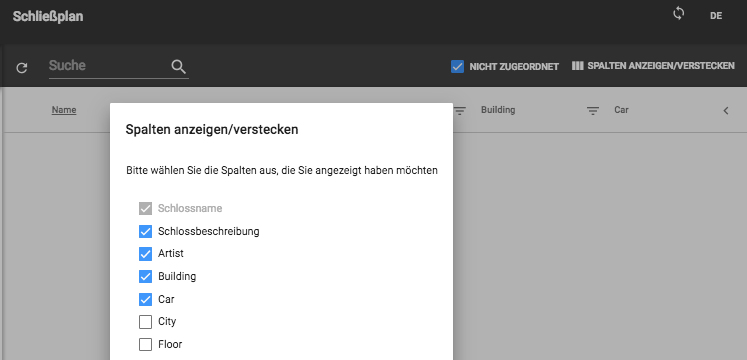Open the DE language selector
This screenshot has height=360, width=747.
point(716,16)
